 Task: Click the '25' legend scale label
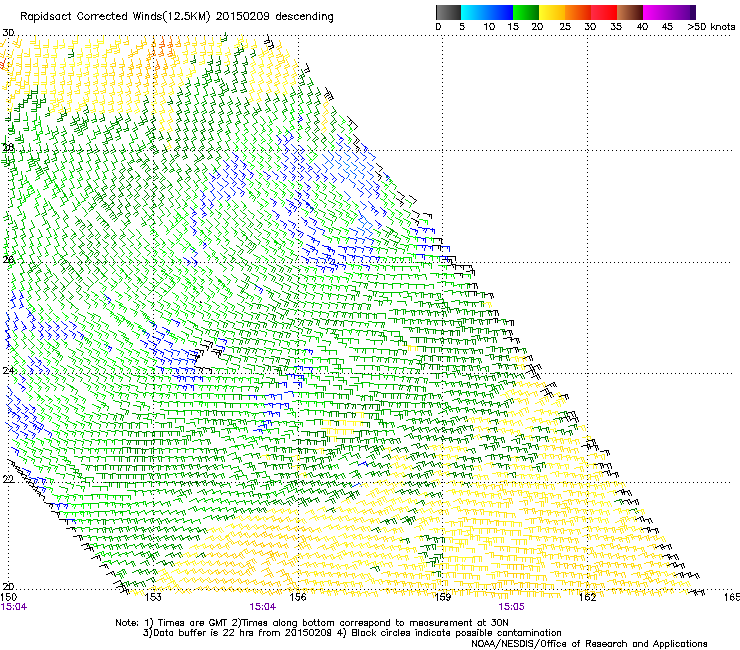coord(565,27)
